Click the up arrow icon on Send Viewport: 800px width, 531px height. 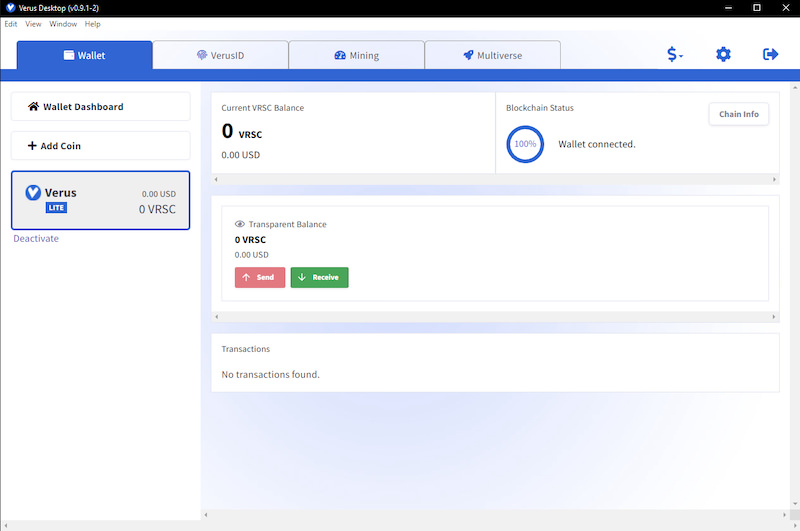(x=246, y=277)
